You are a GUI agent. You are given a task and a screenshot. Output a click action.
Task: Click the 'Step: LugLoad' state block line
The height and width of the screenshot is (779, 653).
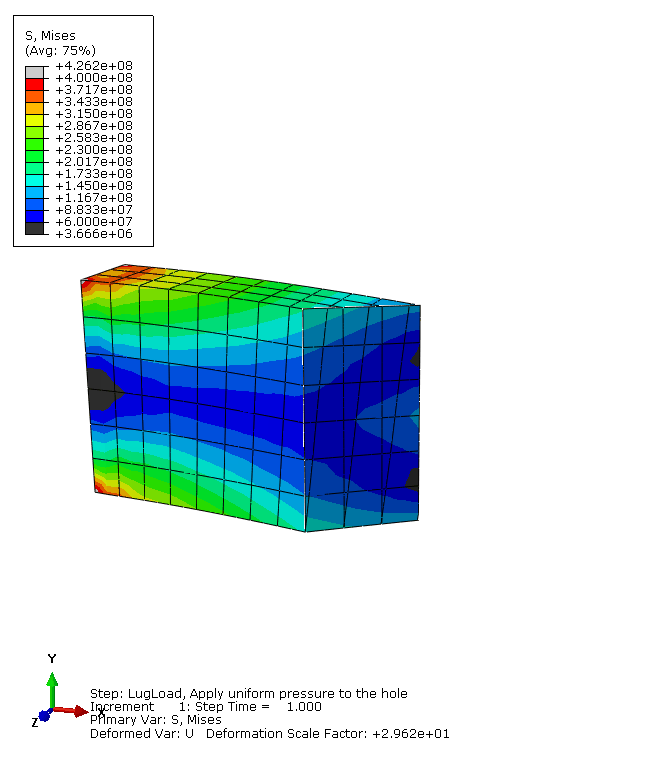pos(248,693)
